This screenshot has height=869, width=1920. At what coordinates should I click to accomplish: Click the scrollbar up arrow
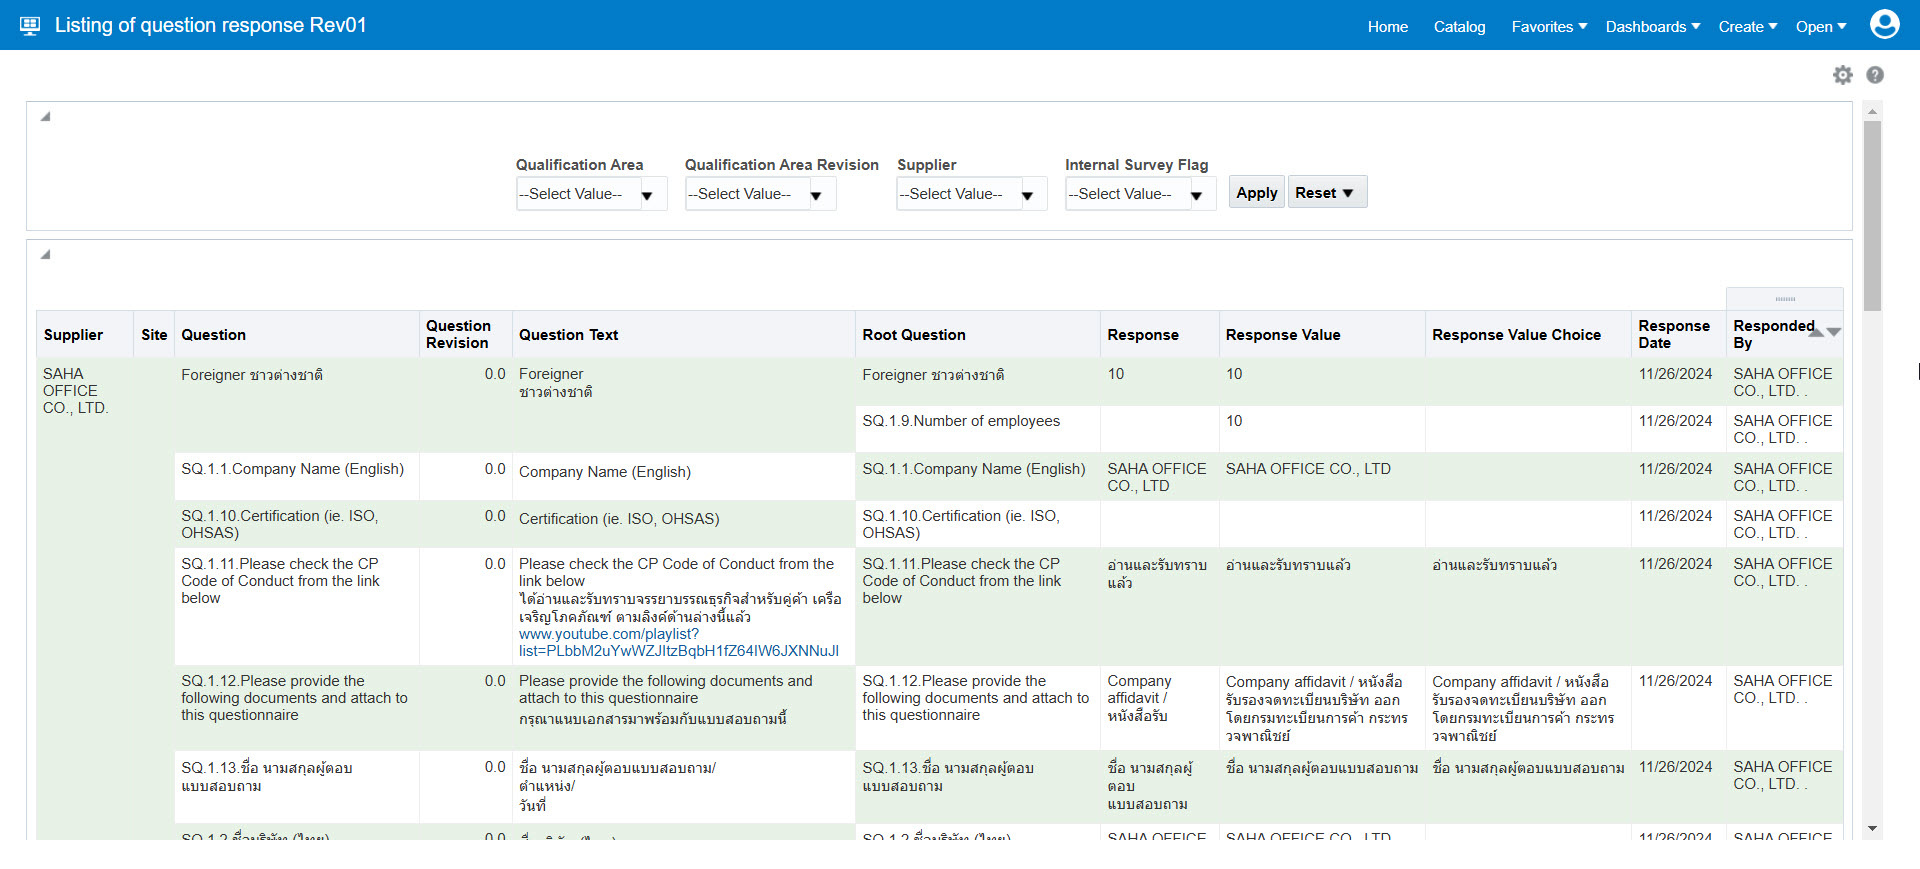1872,111
